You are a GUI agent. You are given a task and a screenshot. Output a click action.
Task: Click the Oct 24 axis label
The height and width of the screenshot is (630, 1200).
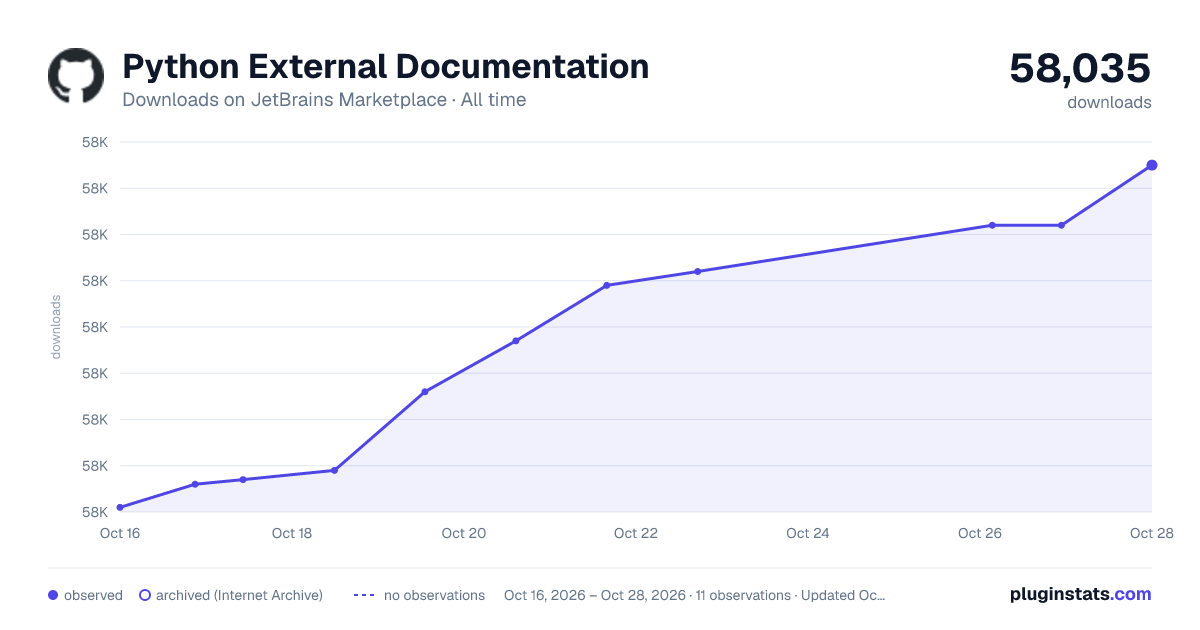pos(808,533)
